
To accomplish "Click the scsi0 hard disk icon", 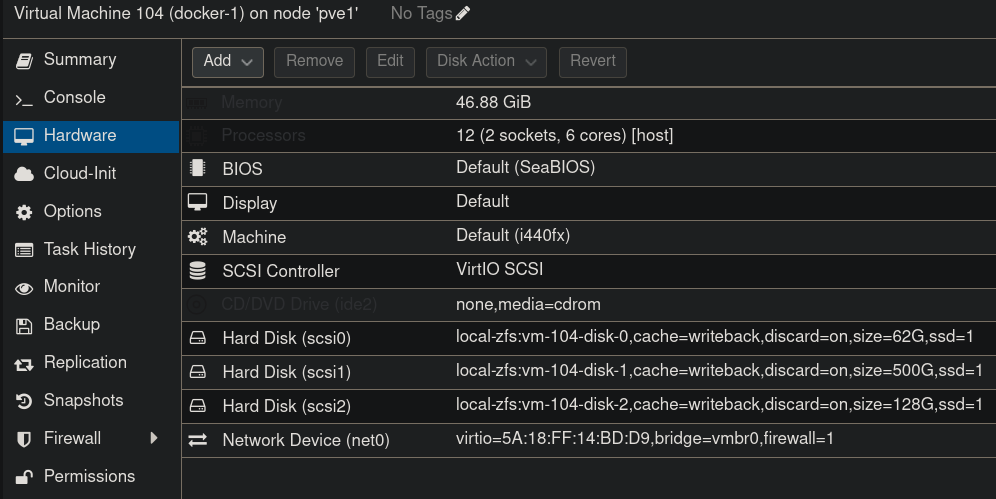I will point(198,339).
